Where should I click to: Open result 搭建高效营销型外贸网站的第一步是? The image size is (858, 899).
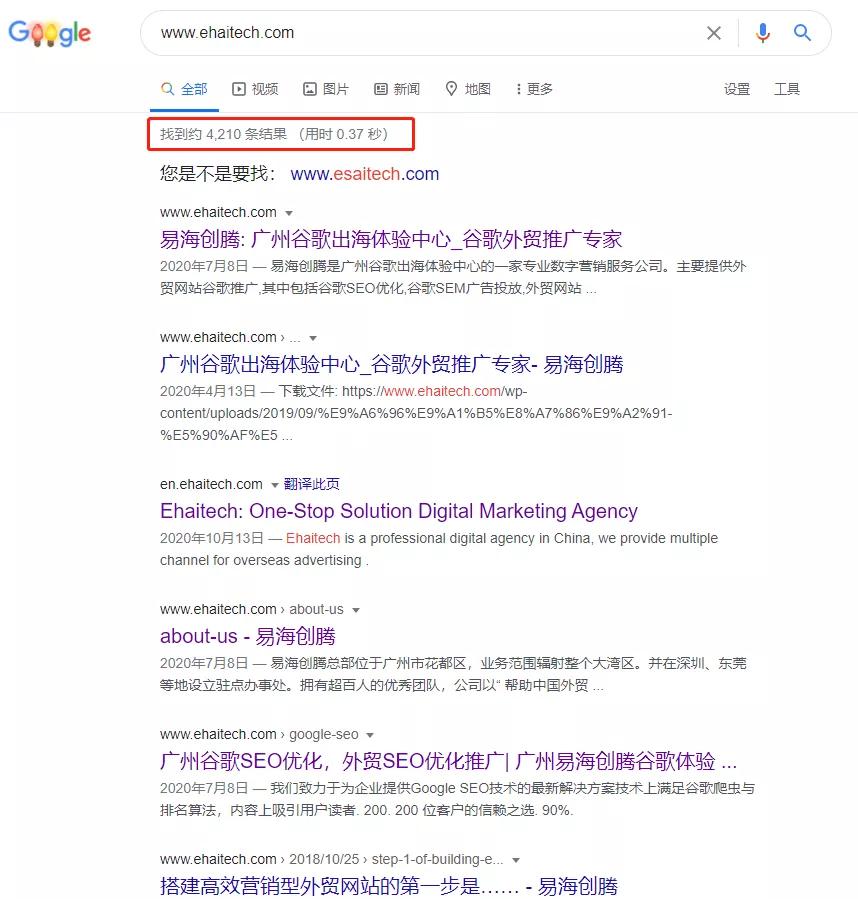tap(389, 886)
